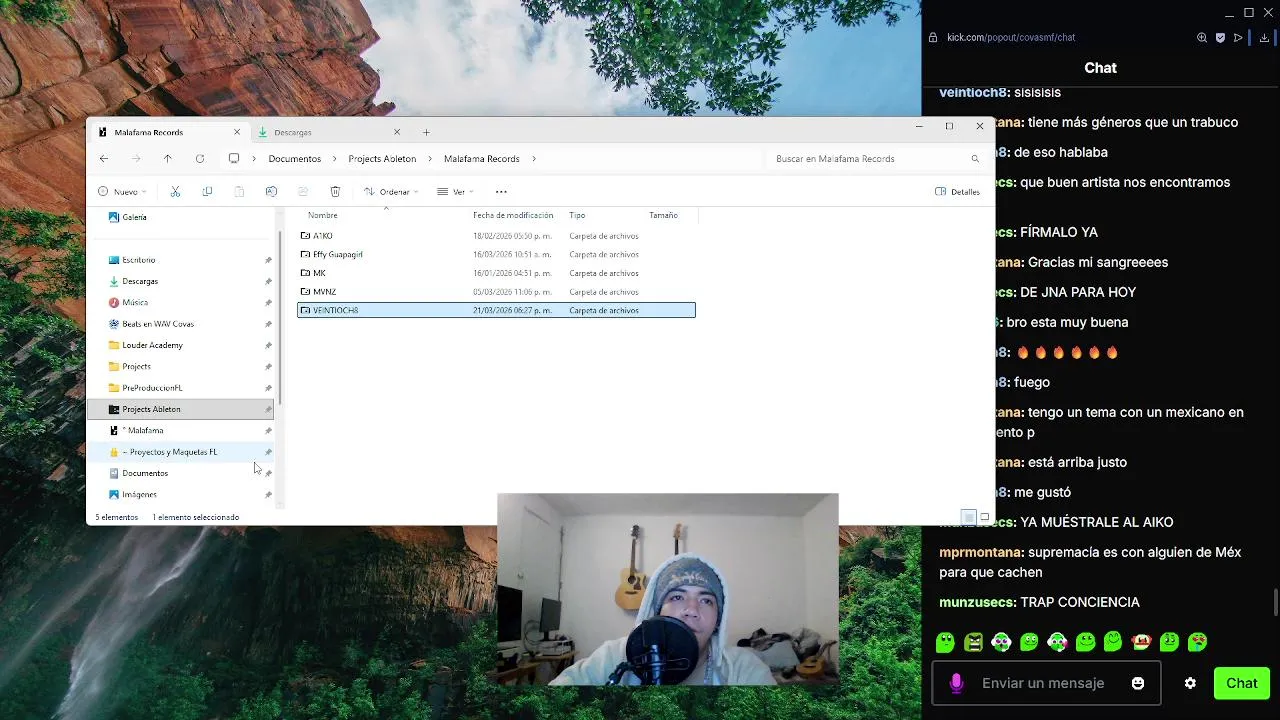Open Documentos in the sidebar

pos(145,473)
